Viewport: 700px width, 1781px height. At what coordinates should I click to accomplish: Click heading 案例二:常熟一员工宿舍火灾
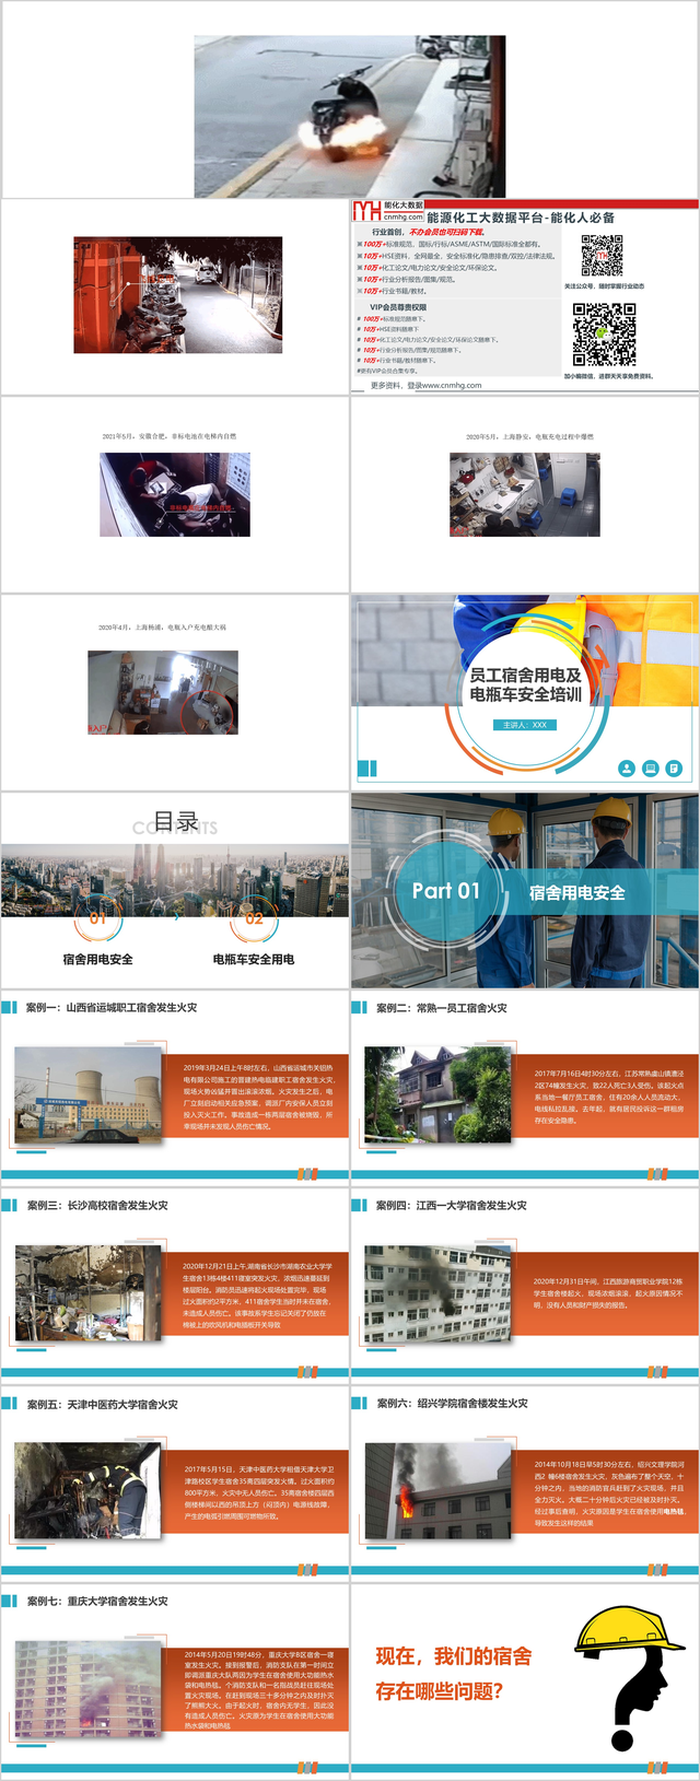(441, 1008)
